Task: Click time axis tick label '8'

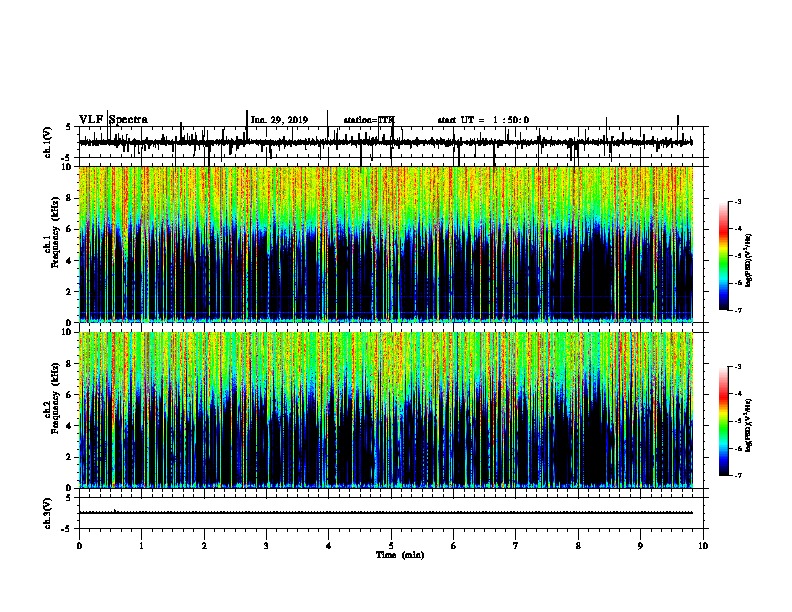Action: (578, 546)
